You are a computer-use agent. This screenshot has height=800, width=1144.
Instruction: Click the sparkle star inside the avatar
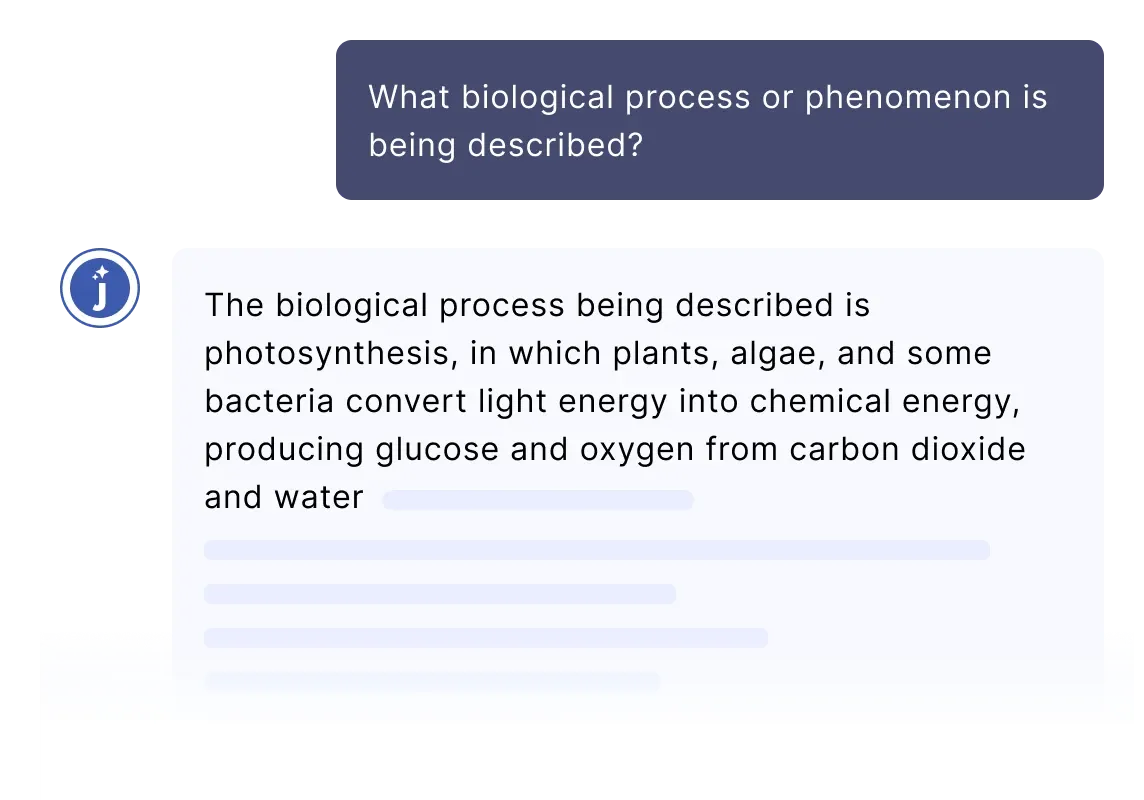[101, 273]
